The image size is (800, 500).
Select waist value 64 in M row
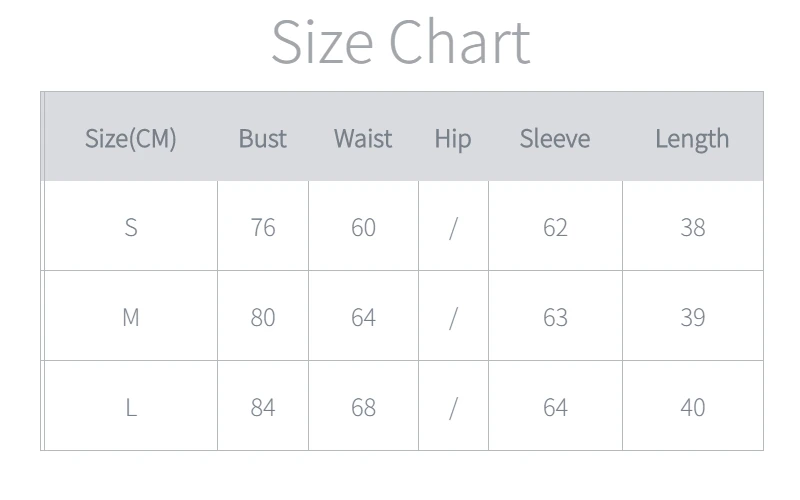pyautogui.click(x=363, y=317)
